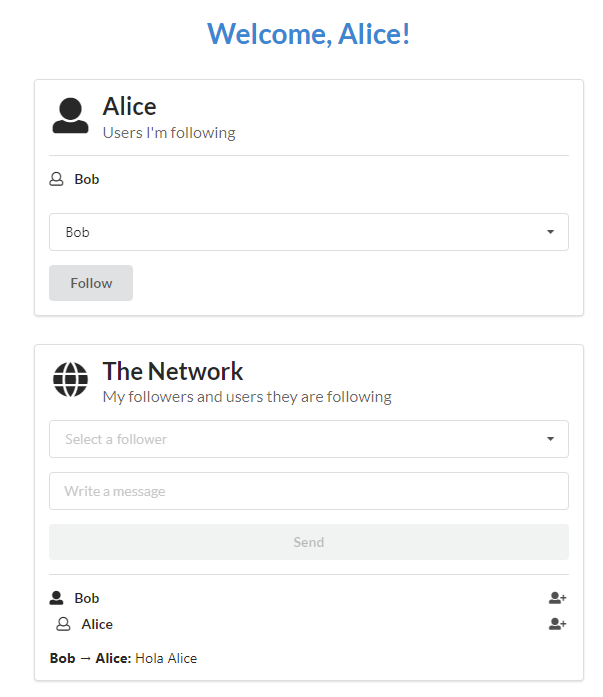Expand the Bob user selection dropdown

(308, 232)
